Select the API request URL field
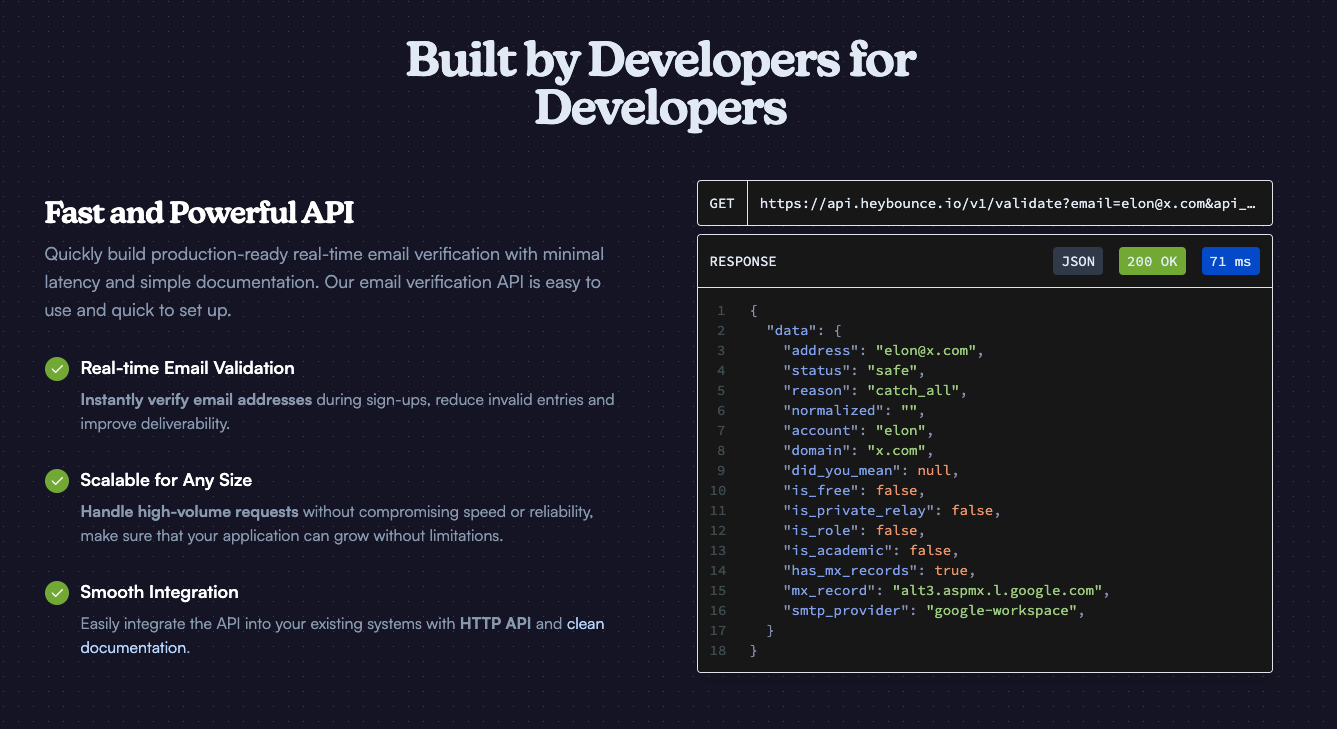 click(1010, 203)
